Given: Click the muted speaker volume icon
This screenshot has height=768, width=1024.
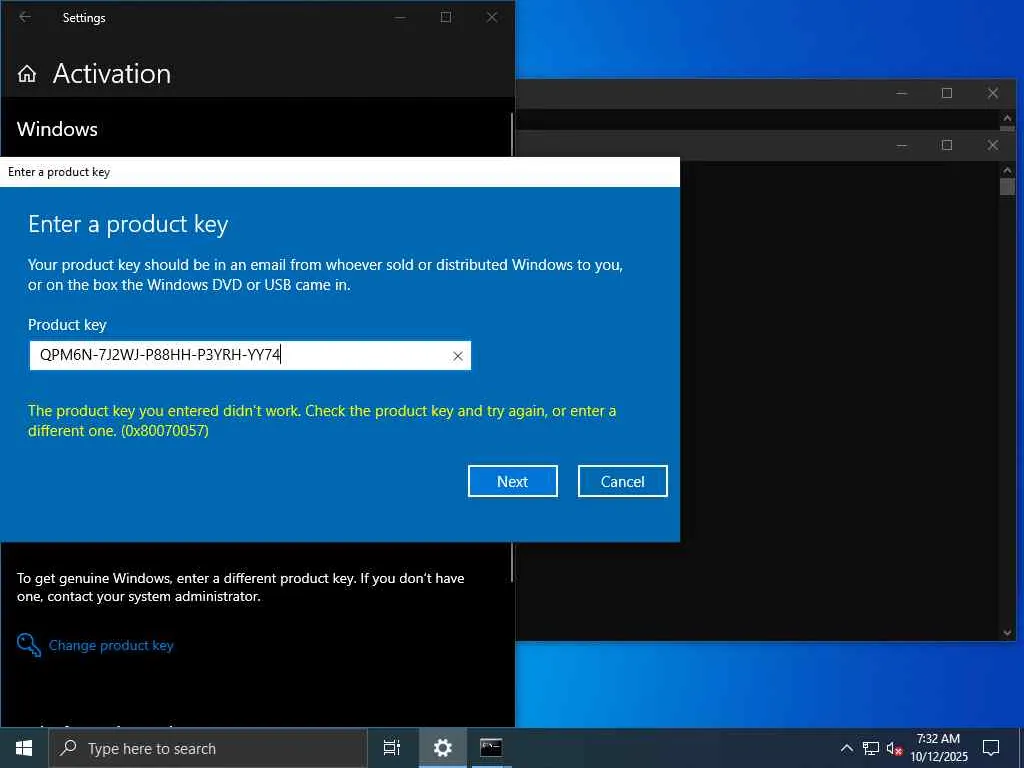Looking at the screenshot, I should (894, 748).
